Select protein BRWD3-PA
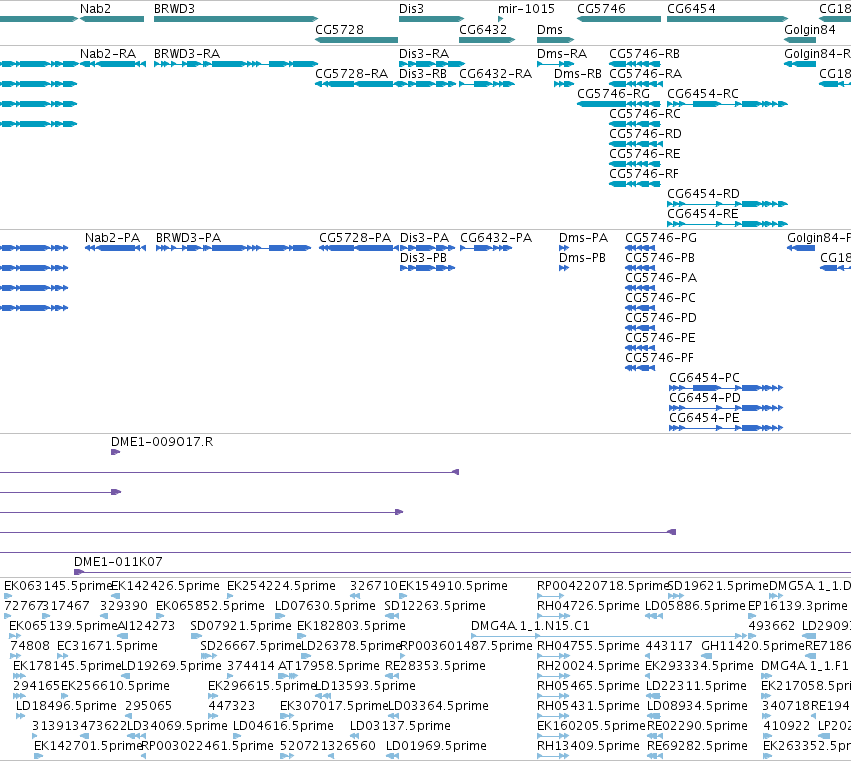Screen dimensions: 851x761 (x=188, y=238)
